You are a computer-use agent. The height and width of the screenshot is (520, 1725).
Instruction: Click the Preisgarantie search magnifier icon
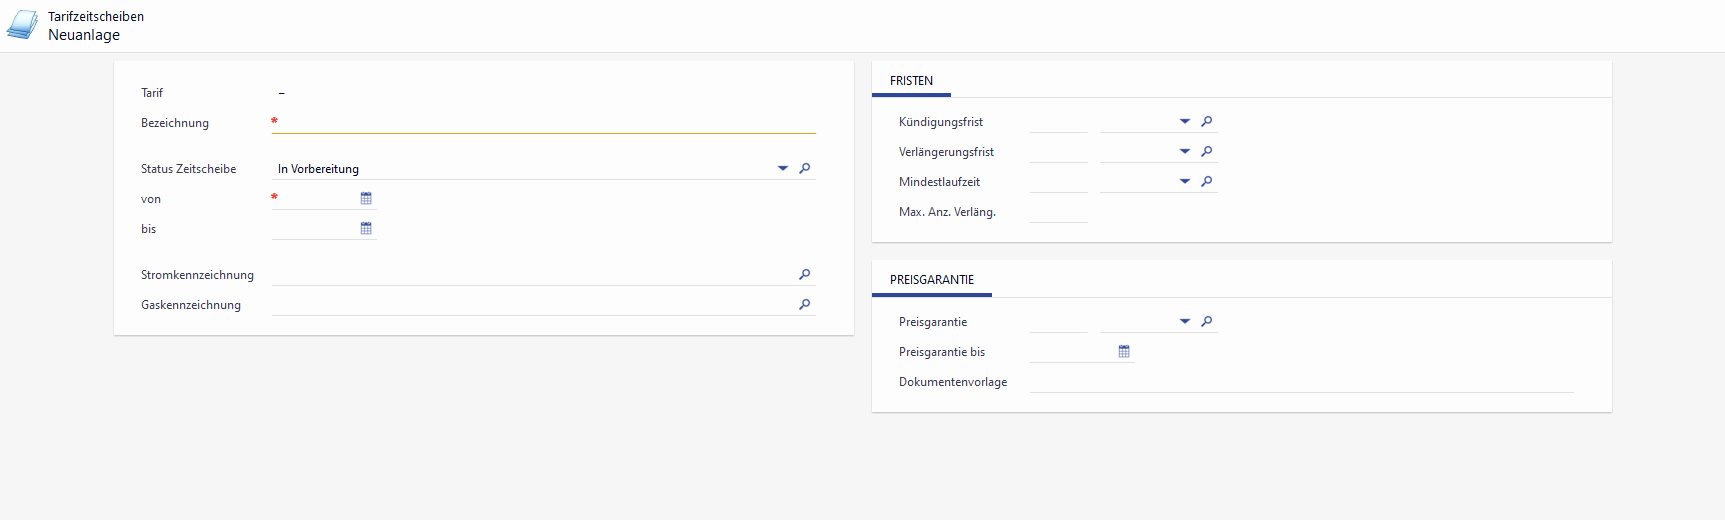point(1207,322)
